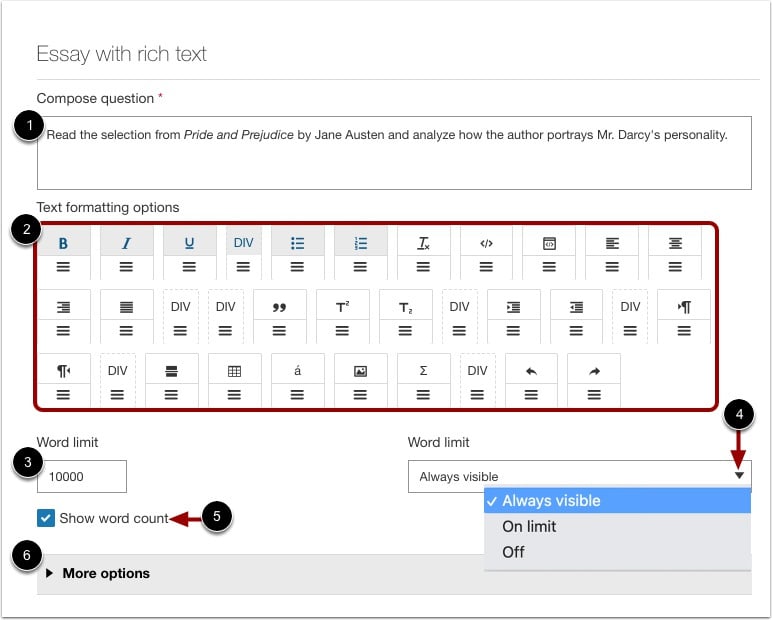The width and height of the screenshot is (772, 620).
Task: Click inside the Compose question text box
Action: (x=394, y=153)
